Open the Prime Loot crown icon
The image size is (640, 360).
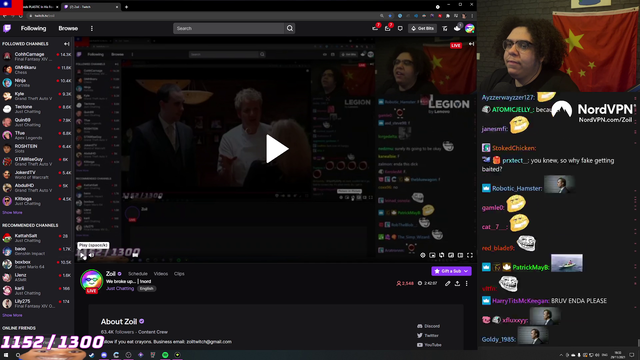375,28
